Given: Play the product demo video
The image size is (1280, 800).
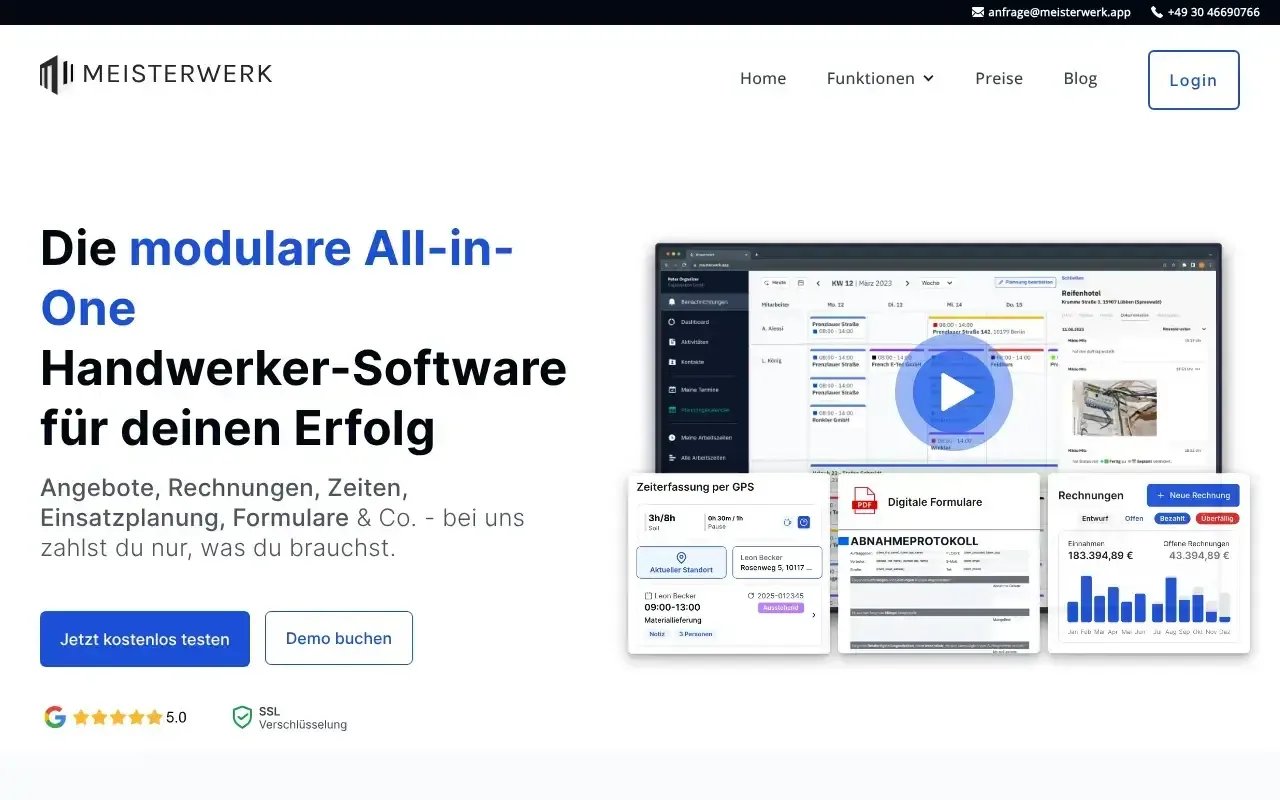Looking at the screenshot, I should [953, 392].
